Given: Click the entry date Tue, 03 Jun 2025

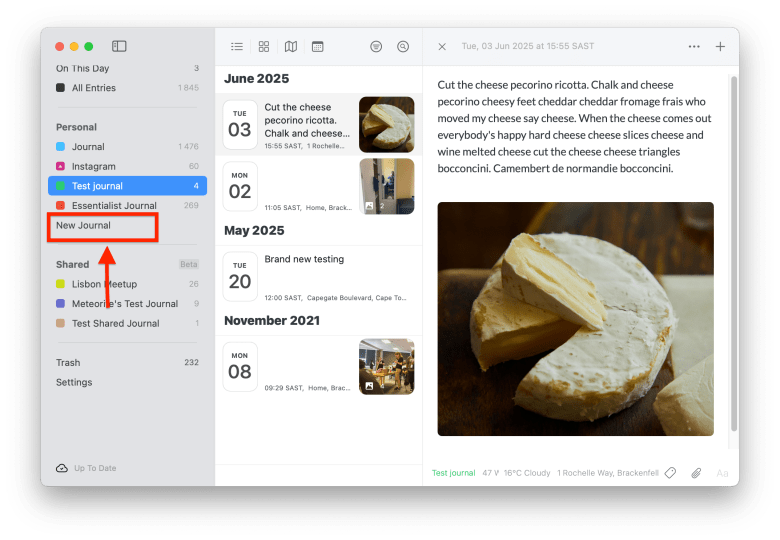Looking at the screenshot, I should [x=528, y=46].
